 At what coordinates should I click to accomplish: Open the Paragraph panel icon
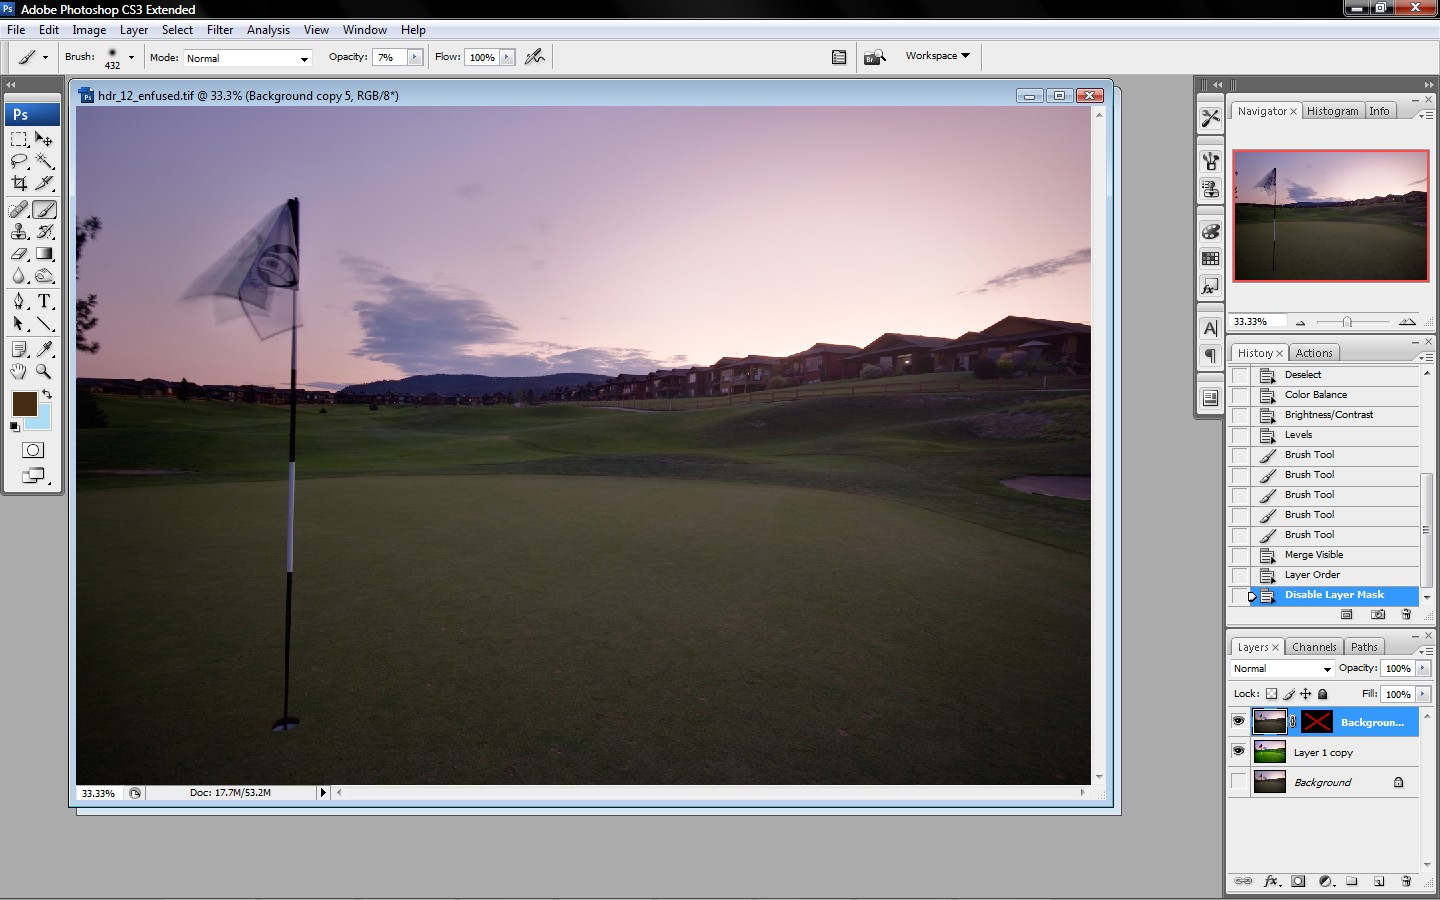[1211, 356]
